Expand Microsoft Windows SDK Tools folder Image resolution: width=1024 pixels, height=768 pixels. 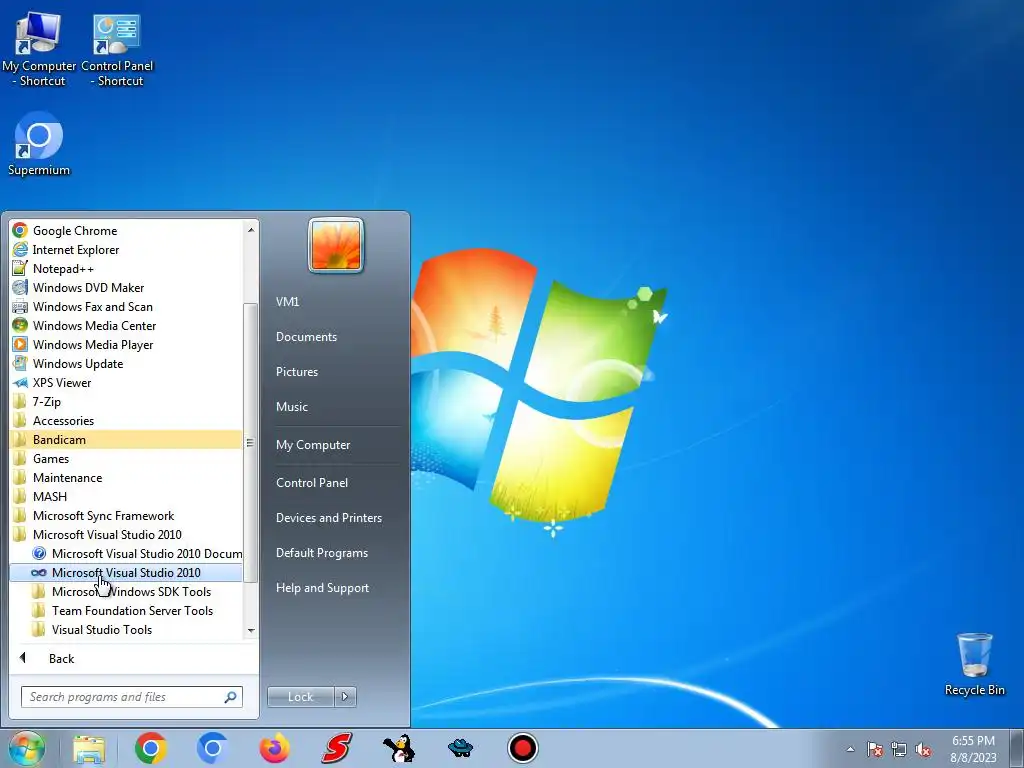coord(131,592)
